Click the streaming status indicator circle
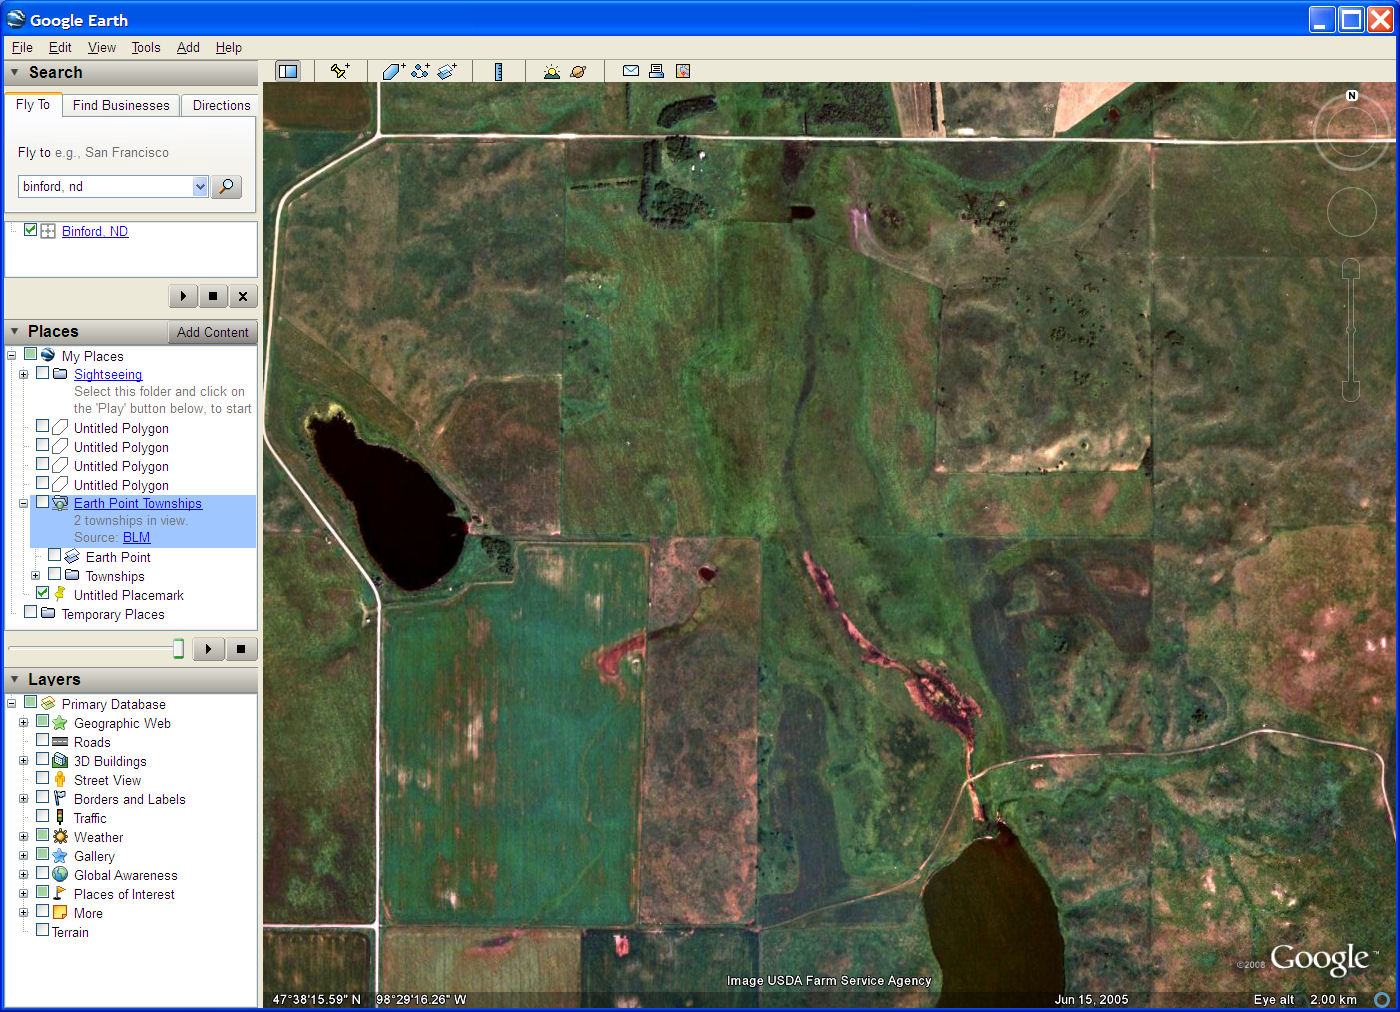Screen dimensions: 1400x1012 click(1381, 999)
